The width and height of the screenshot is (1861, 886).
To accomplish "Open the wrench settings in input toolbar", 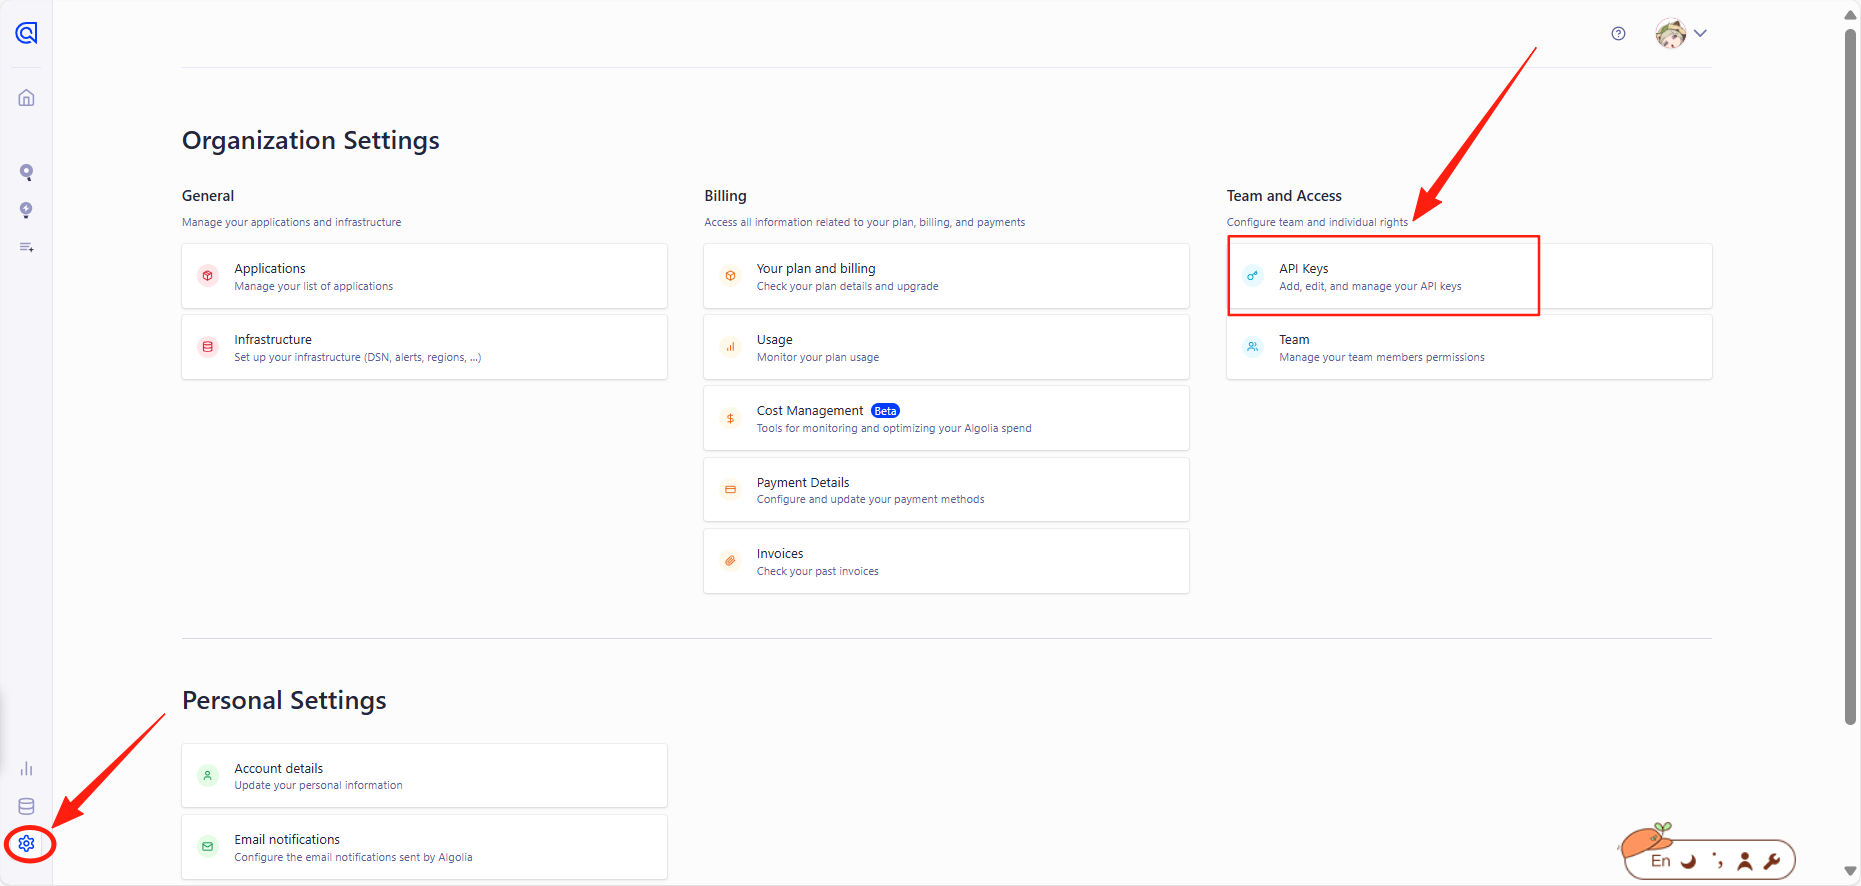I will click(x=1772, y=861).
